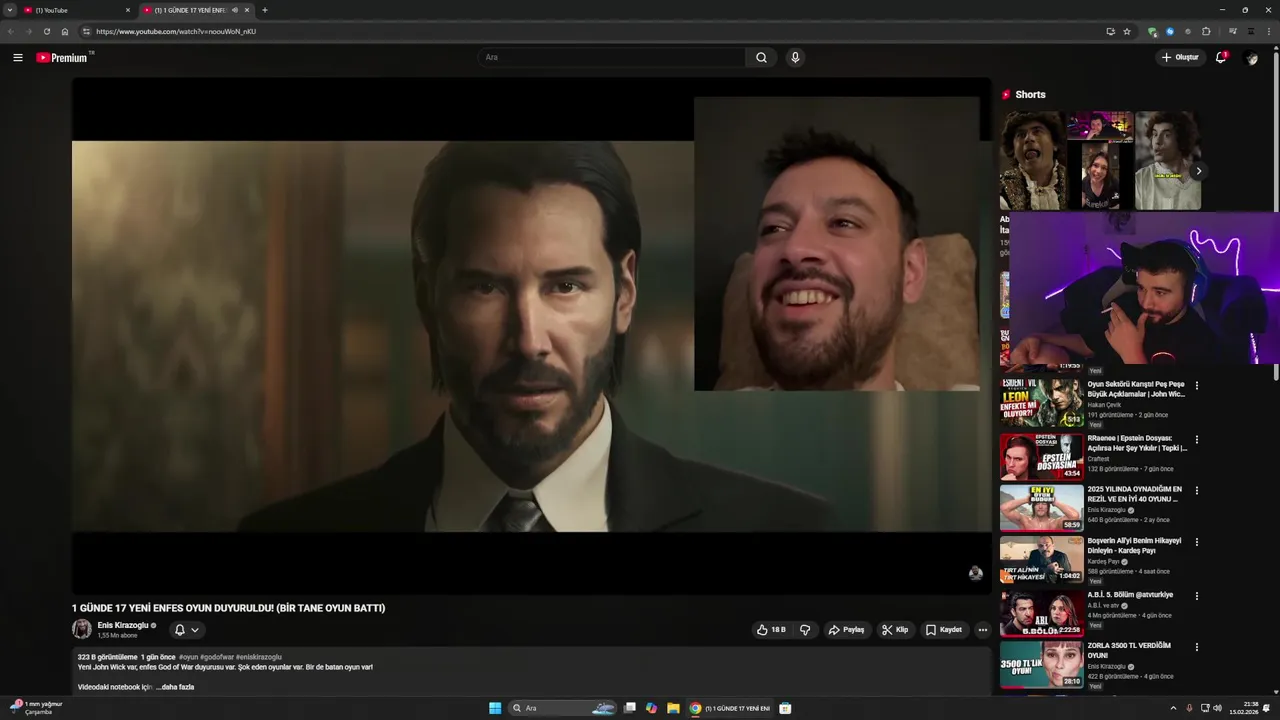The image size is (1280, 720).
Task: Open options for ZORLA 3500 TL video
Action: [1197, 647]
